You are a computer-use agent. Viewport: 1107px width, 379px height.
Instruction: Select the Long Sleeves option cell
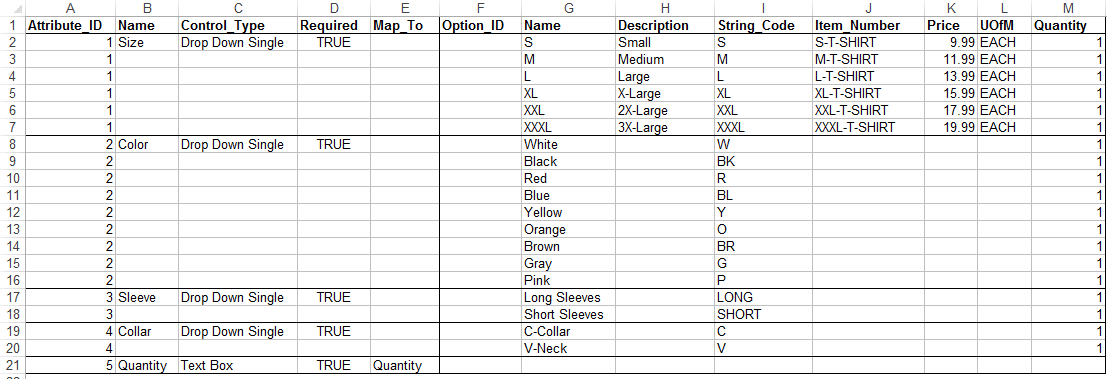click(x=568, y=297)
